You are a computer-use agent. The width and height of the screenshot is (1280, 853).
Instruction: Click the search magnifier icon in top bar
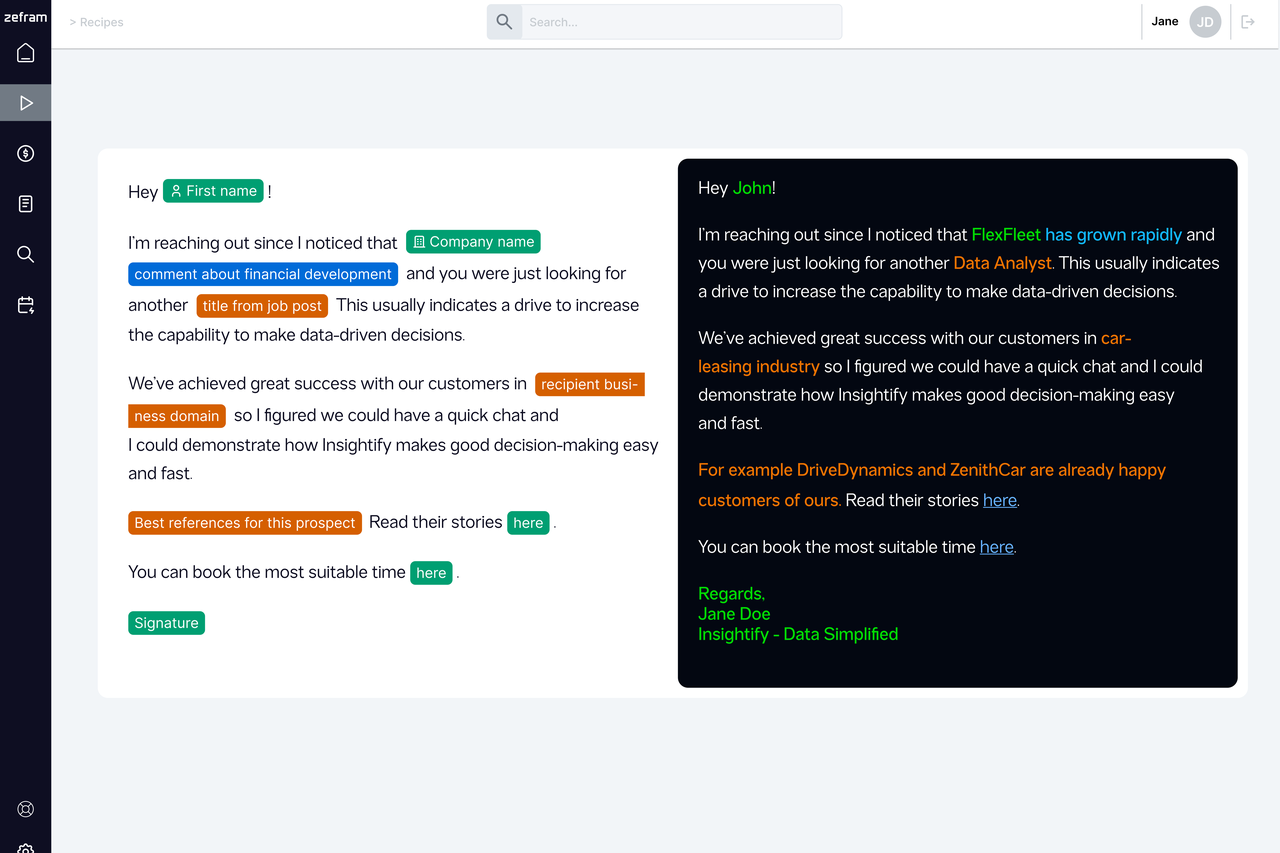click(504, 22)
